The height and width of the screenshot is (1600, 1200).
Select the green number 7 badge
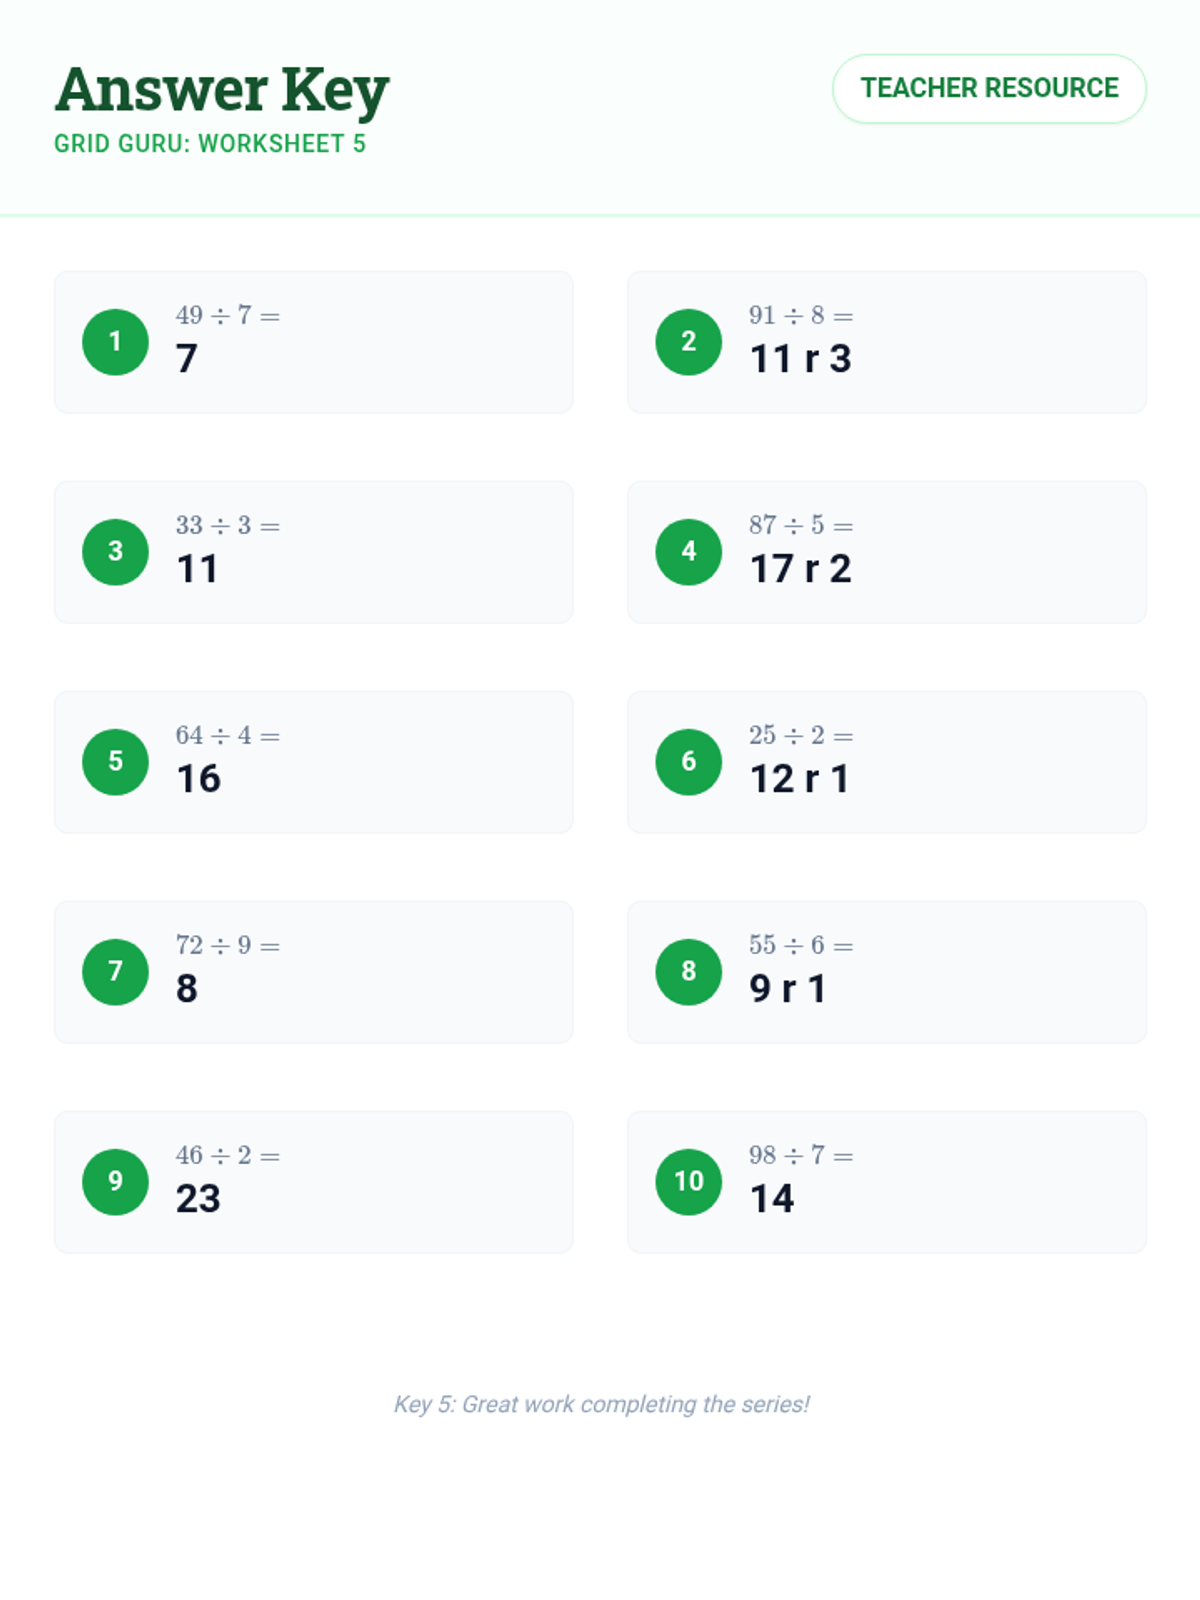coord(115,972)
